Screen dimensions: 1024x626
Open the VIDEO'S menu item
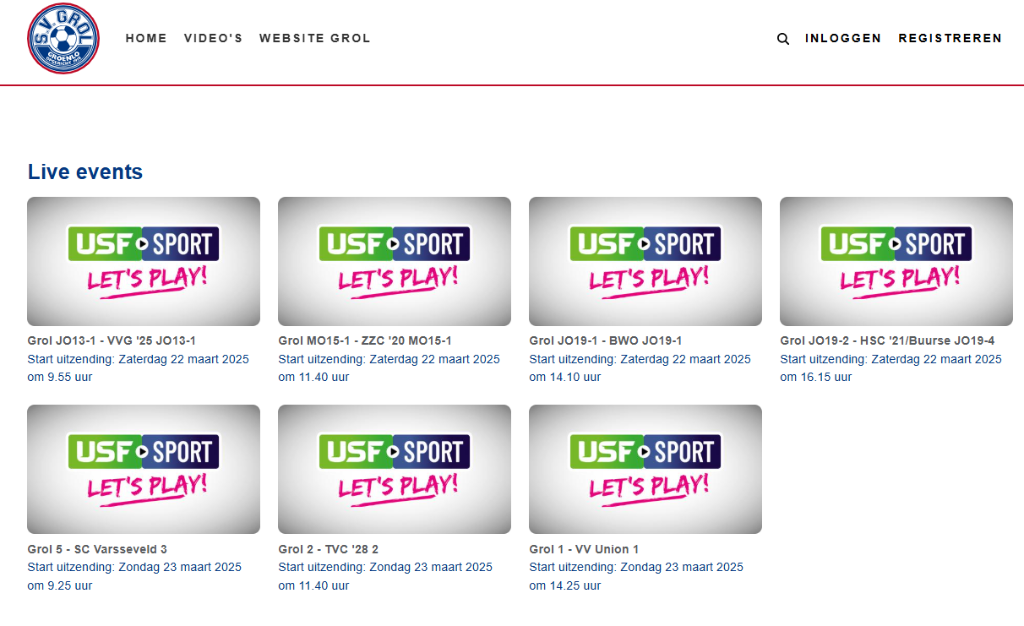click(213, 39)
